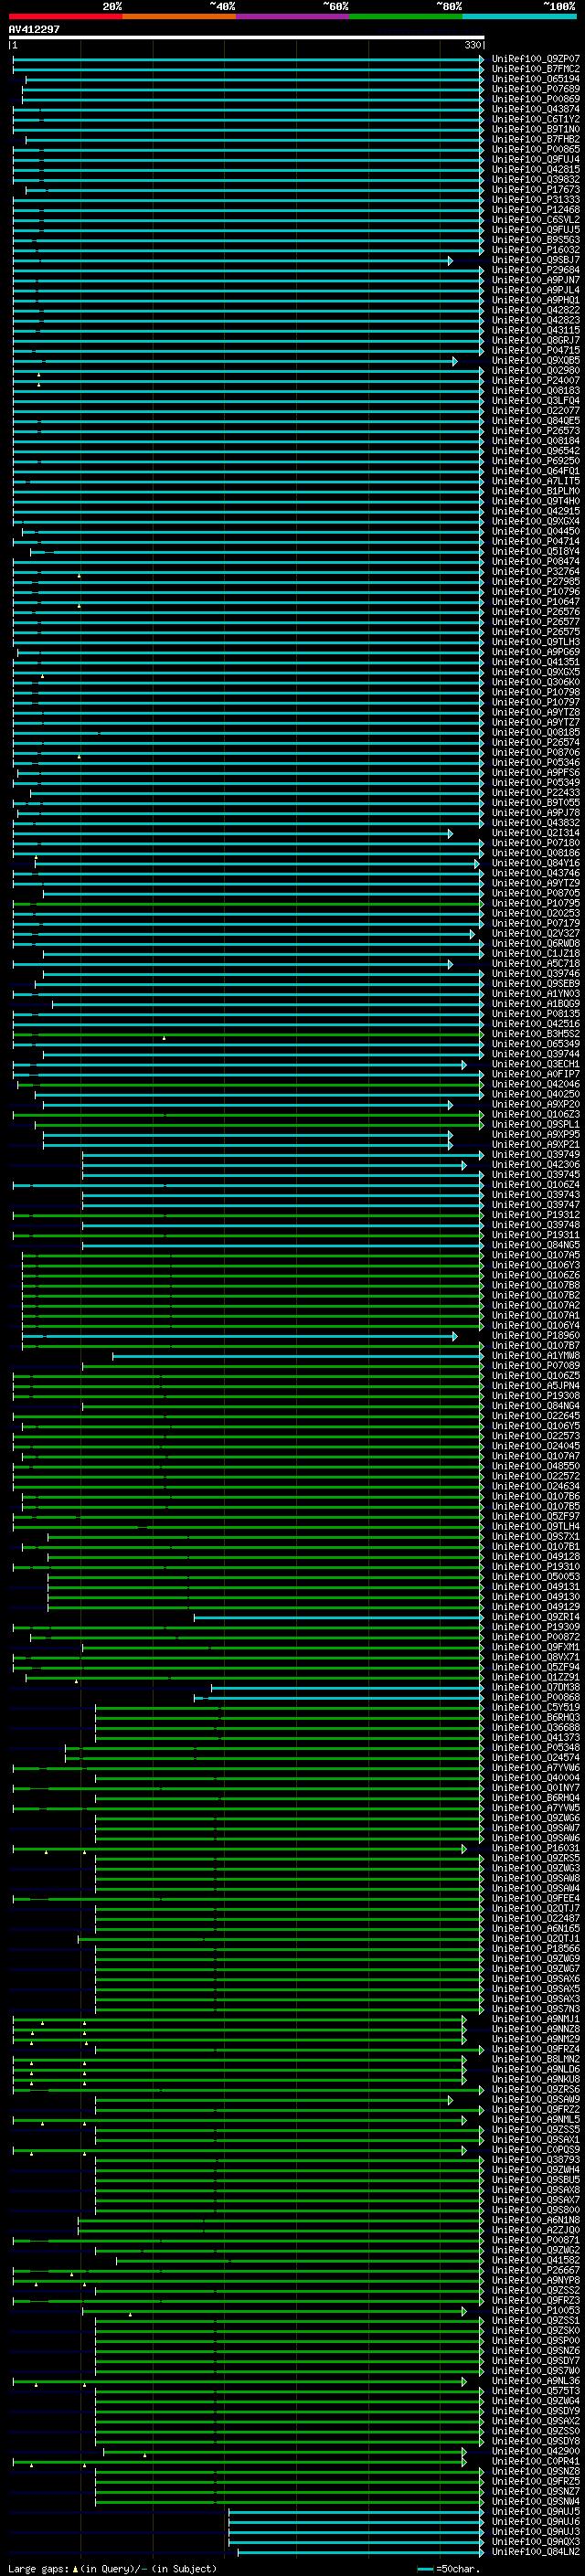Click the white query sequence ruler bar
Screen dimensions: 585x2576
pos(246,38)
